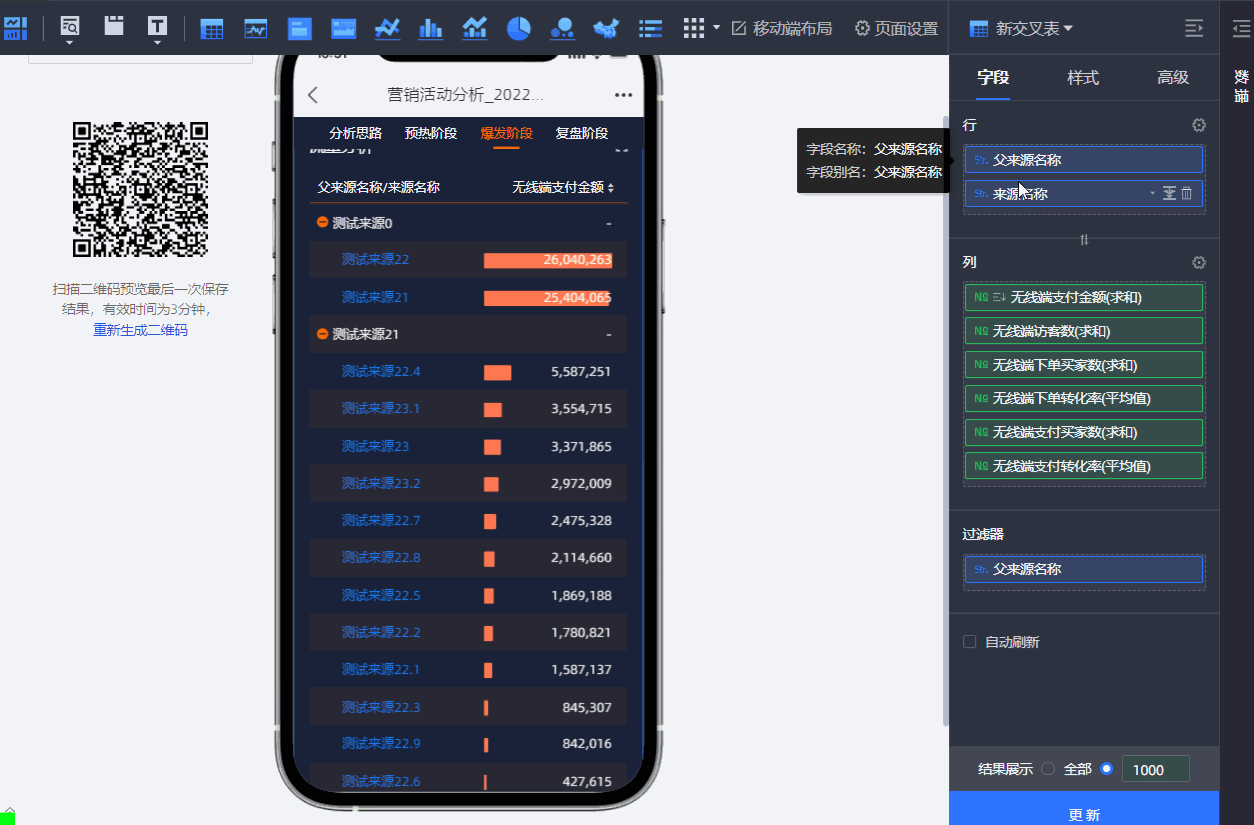Viewport: 1254px width, 825px height.
Task: Click the 重新生成二维码 link
Action: pyautogui.click(x=140, y=330)
